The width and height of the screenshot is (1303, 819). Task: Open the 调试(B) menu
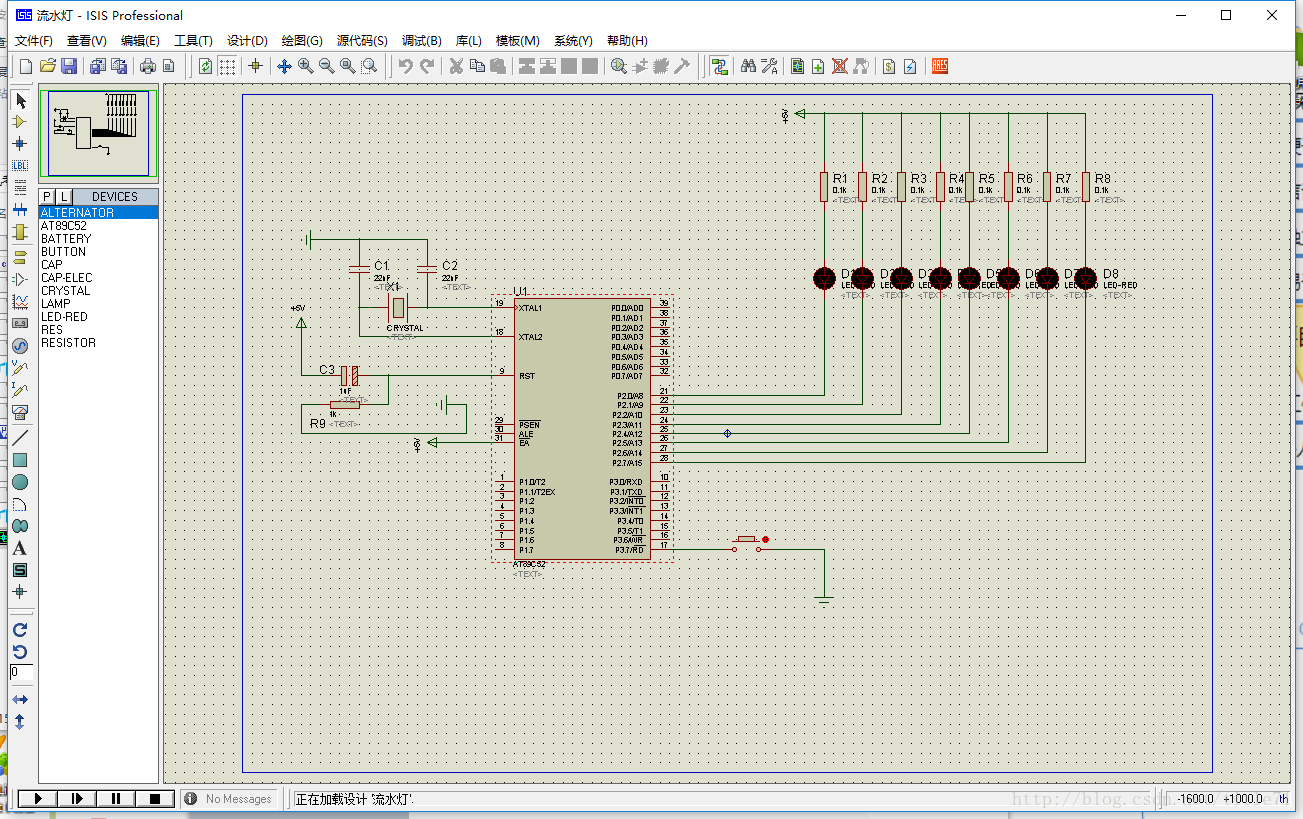point(421,41)
